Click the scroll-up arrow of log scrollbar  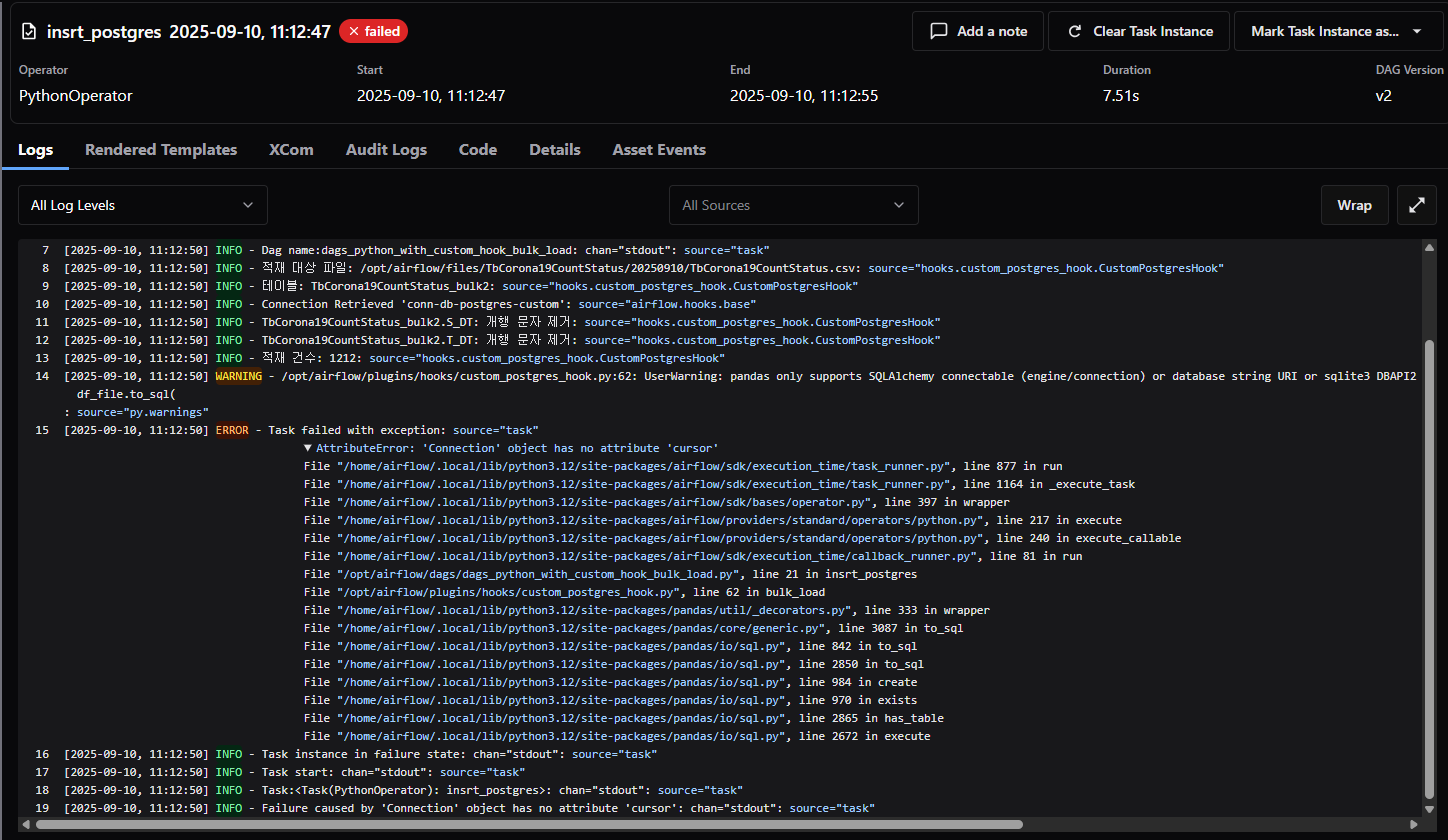tap(1429, 248)
